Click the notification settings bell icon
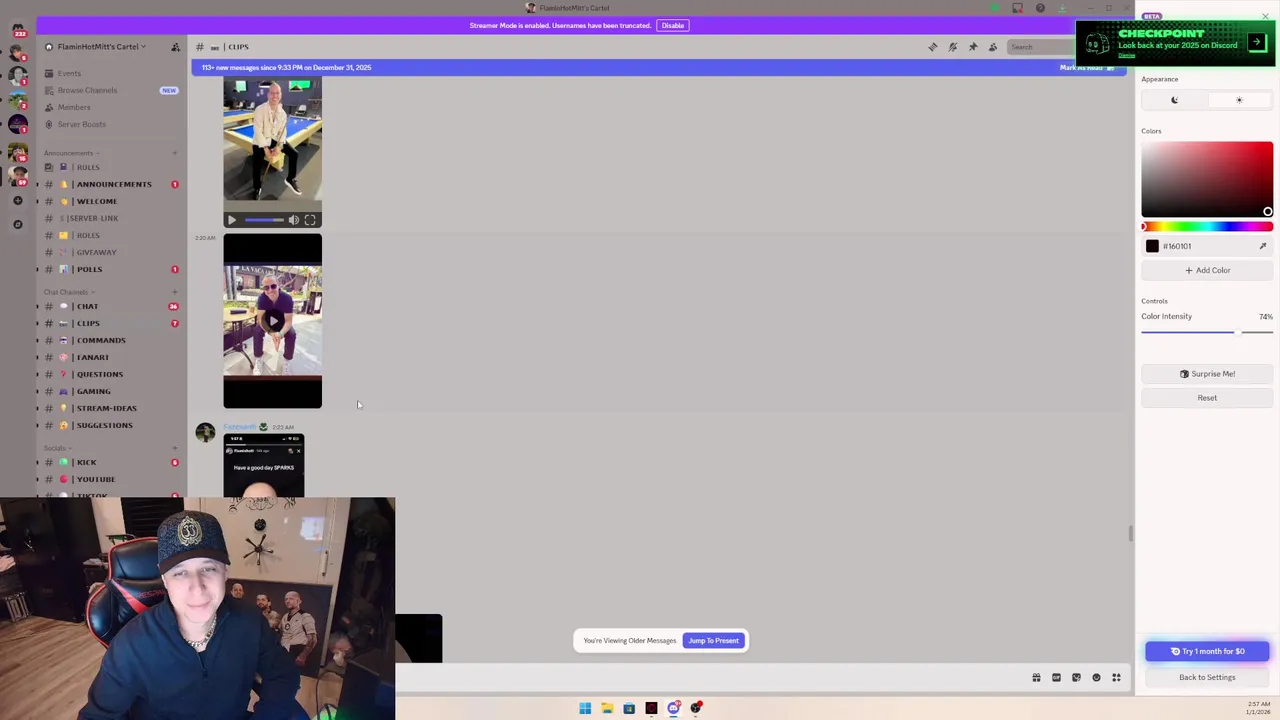The height and width of the screenshot is (720, 1280). [953, 47]
